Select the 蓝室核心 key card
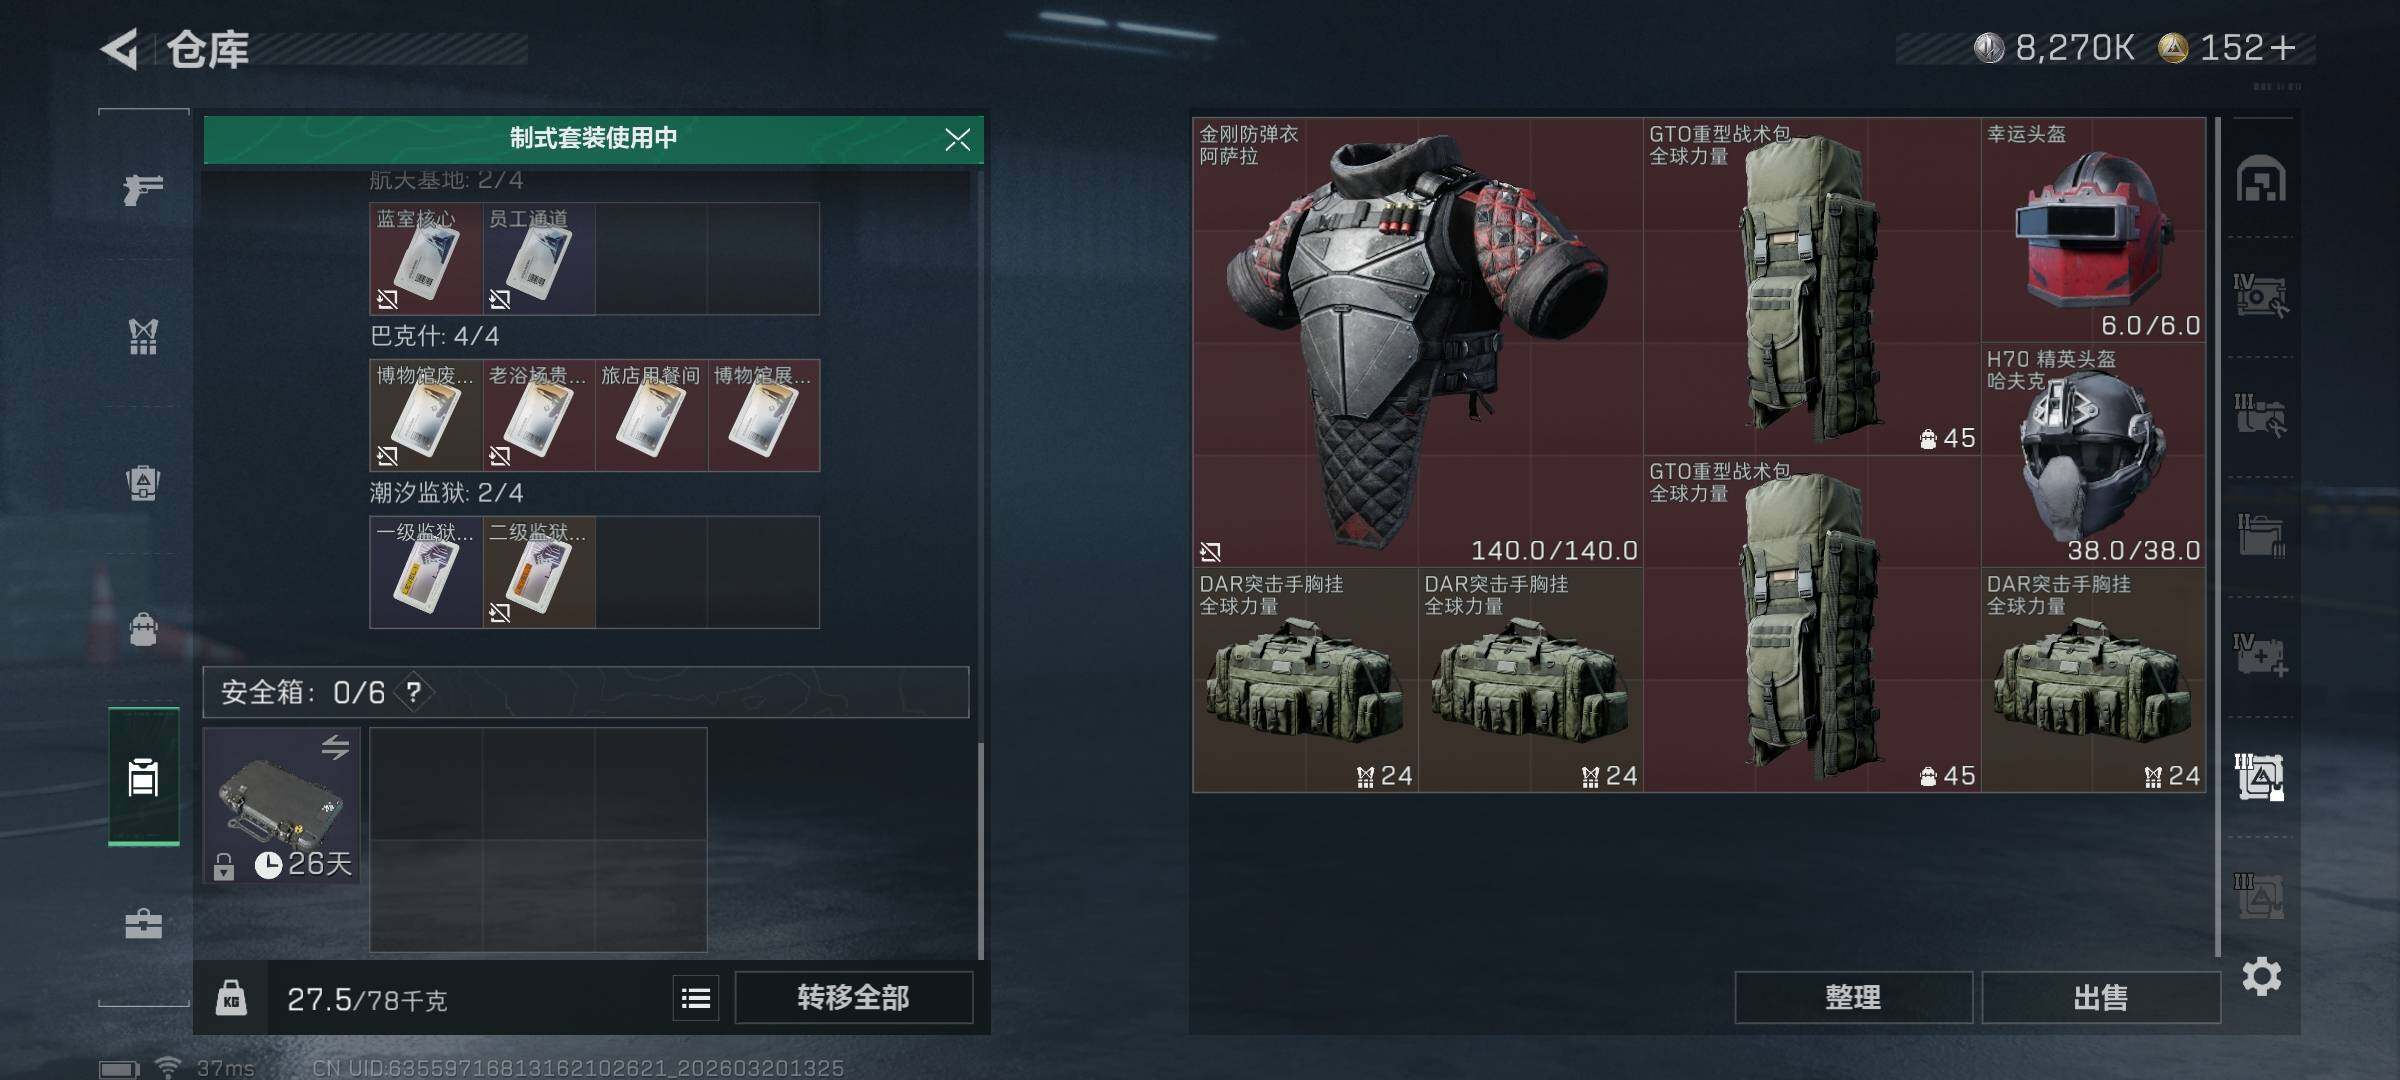Screen dimensions: 2400x1080 (x=426, y=259)
